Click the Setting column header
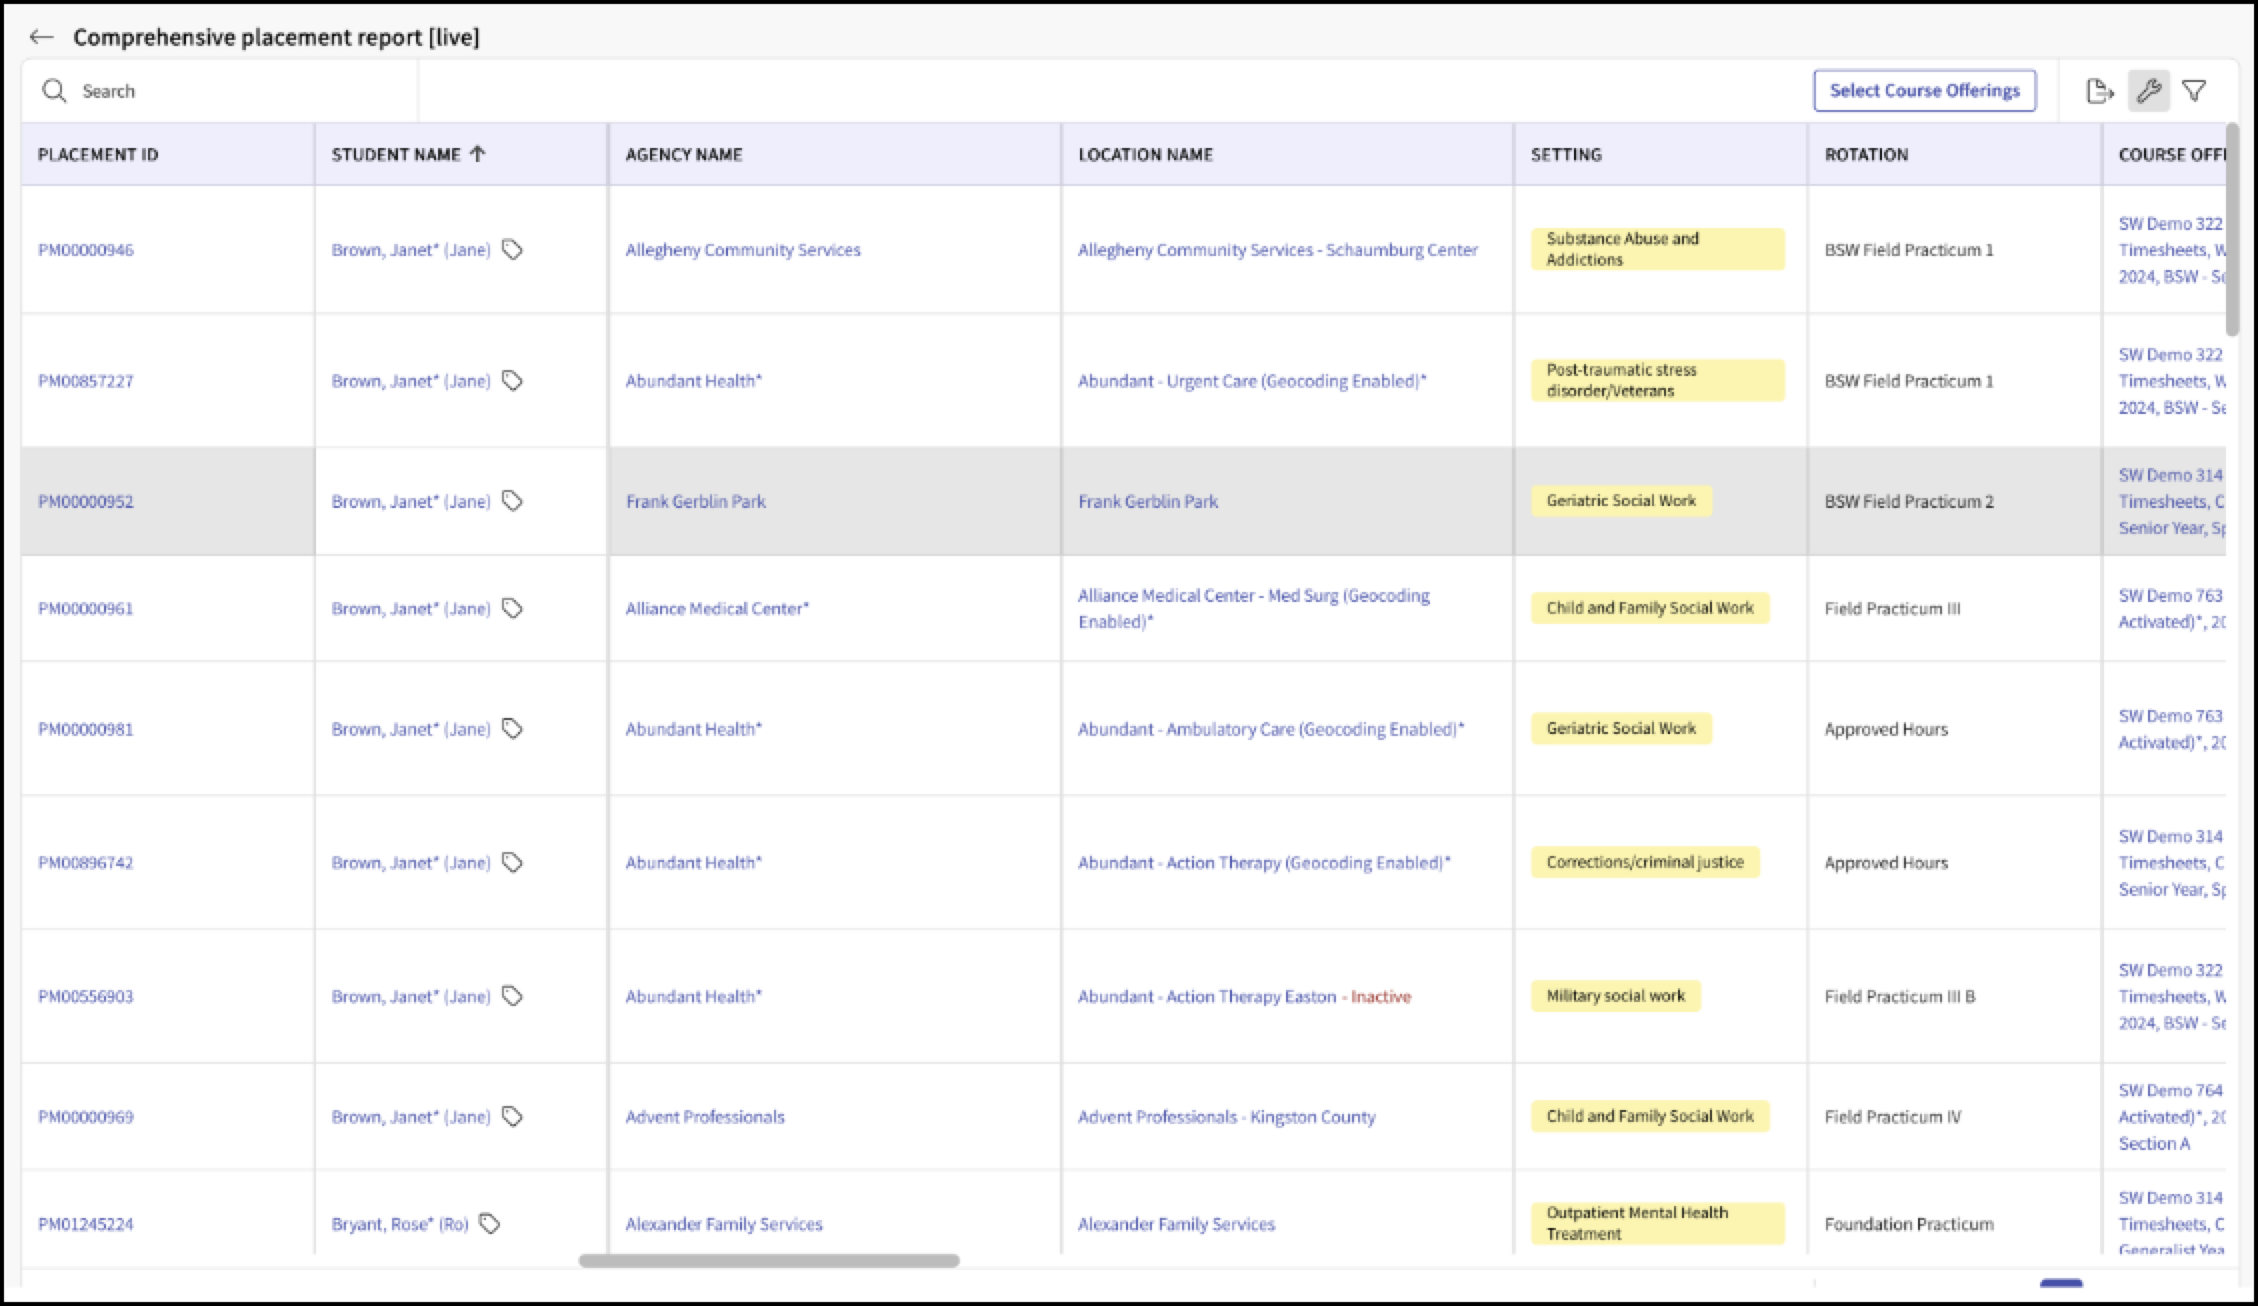Viewport: 2258px width, 1306px height. point(1566,154)
